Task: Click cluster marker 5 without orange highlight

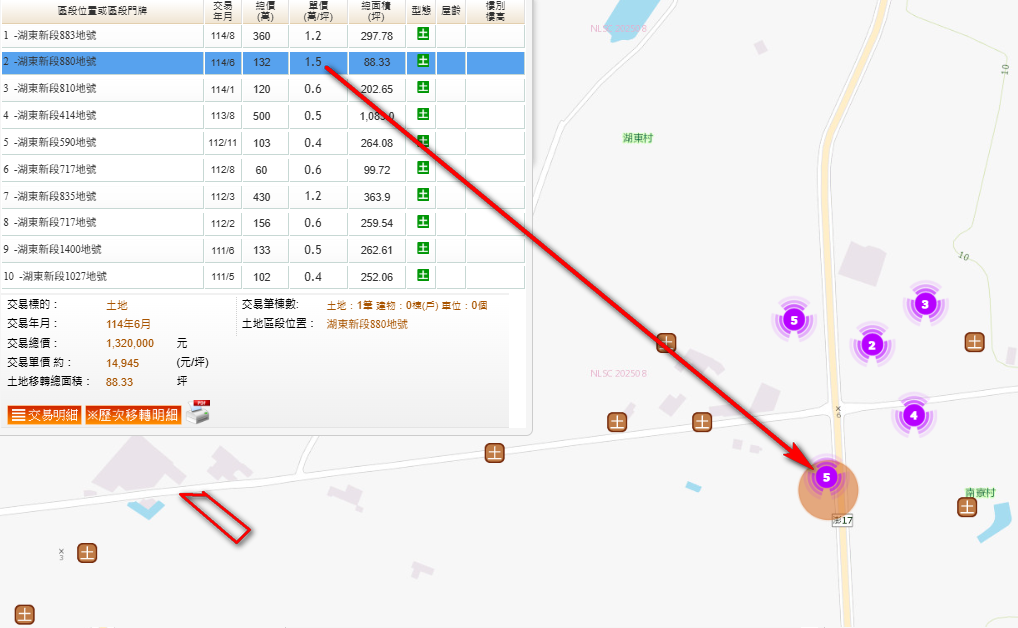Action: point(793,320)
